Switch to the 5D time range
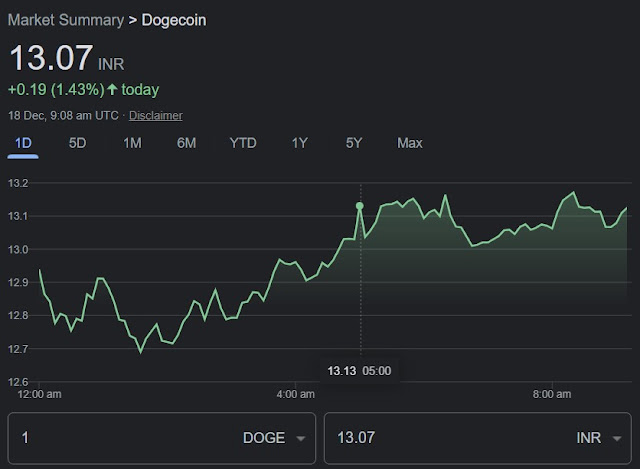The height and width of the screenshot is (469, 640). point(78,143)
